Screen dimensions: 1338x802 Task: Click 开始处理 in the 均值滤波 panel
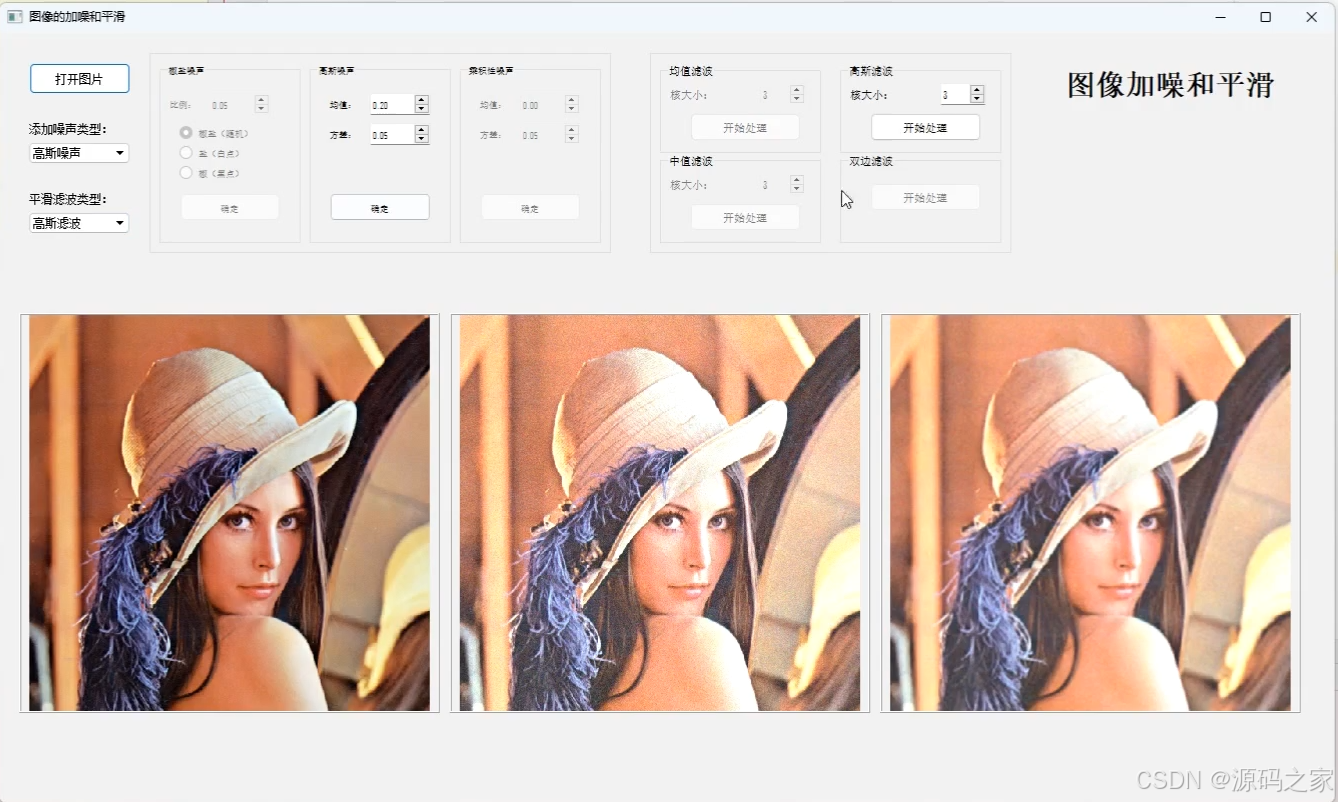click(745, 127)
